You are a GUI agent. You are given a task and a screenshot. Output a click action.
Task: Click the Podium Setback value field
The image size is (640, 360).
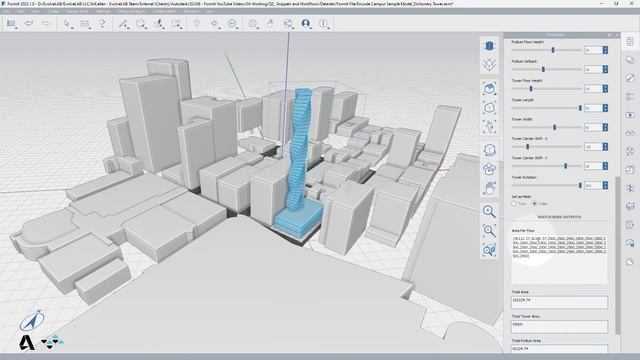(593, 69)
